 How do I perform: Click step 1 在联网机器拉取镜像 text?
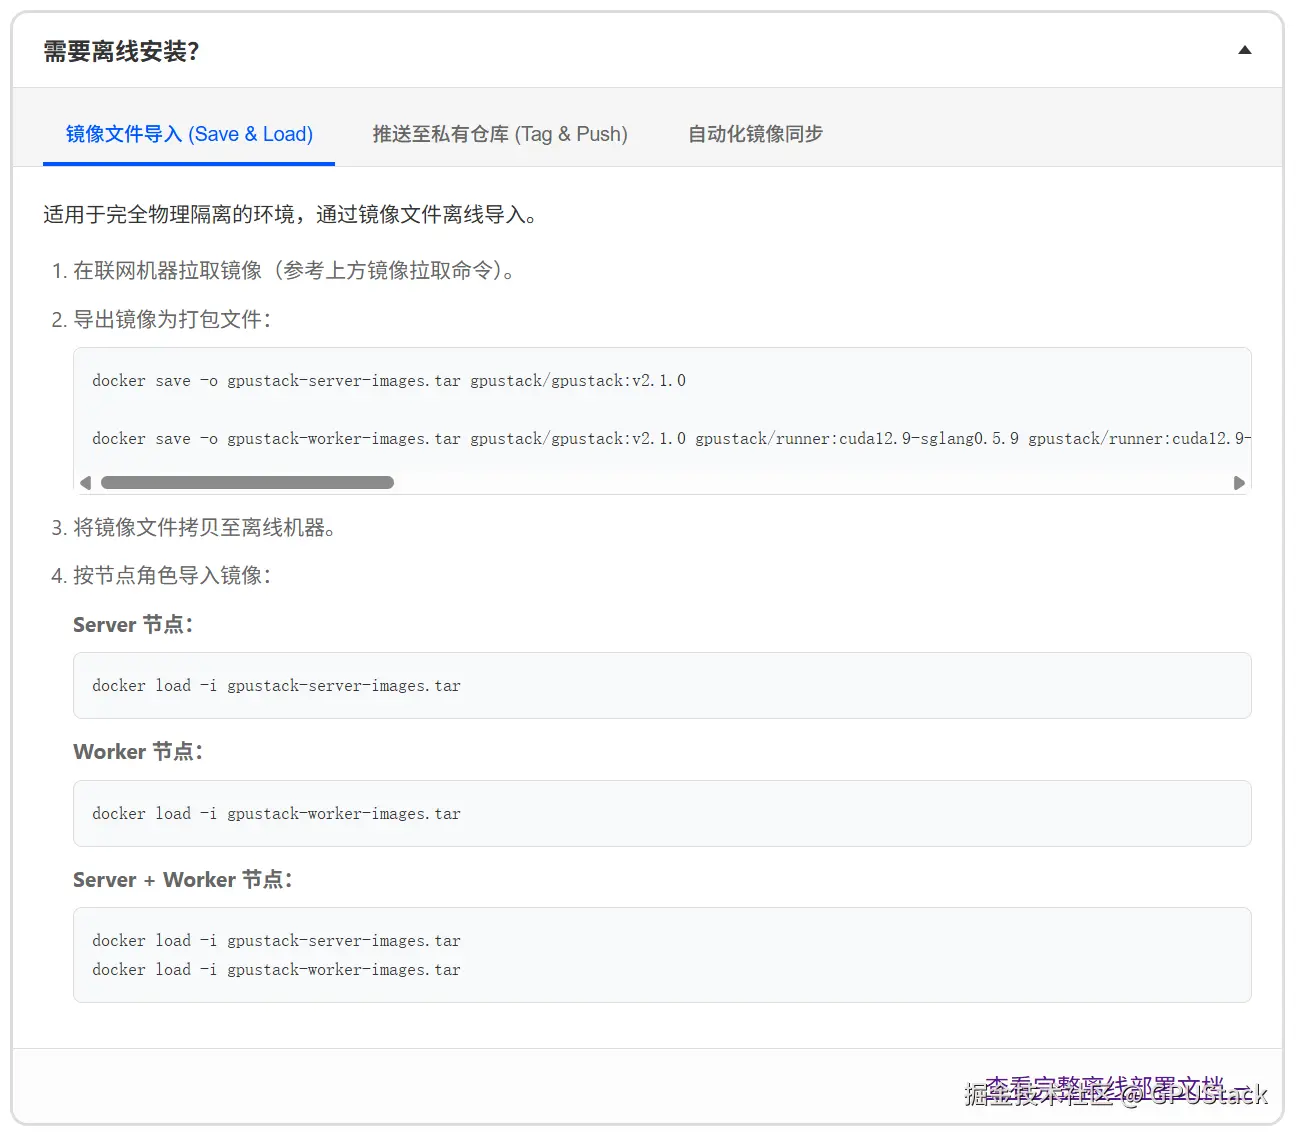pos(295,271)
